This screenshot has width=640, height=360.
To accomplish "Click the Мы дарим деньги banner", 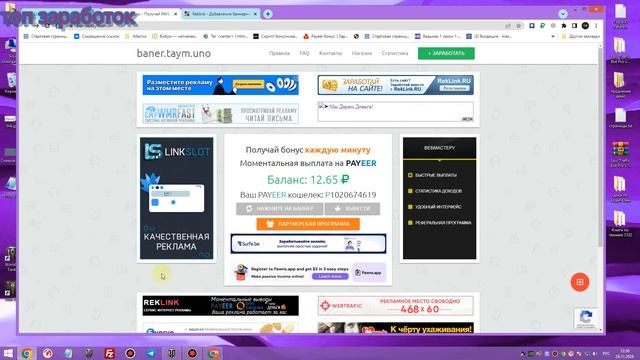I will 396,112.
